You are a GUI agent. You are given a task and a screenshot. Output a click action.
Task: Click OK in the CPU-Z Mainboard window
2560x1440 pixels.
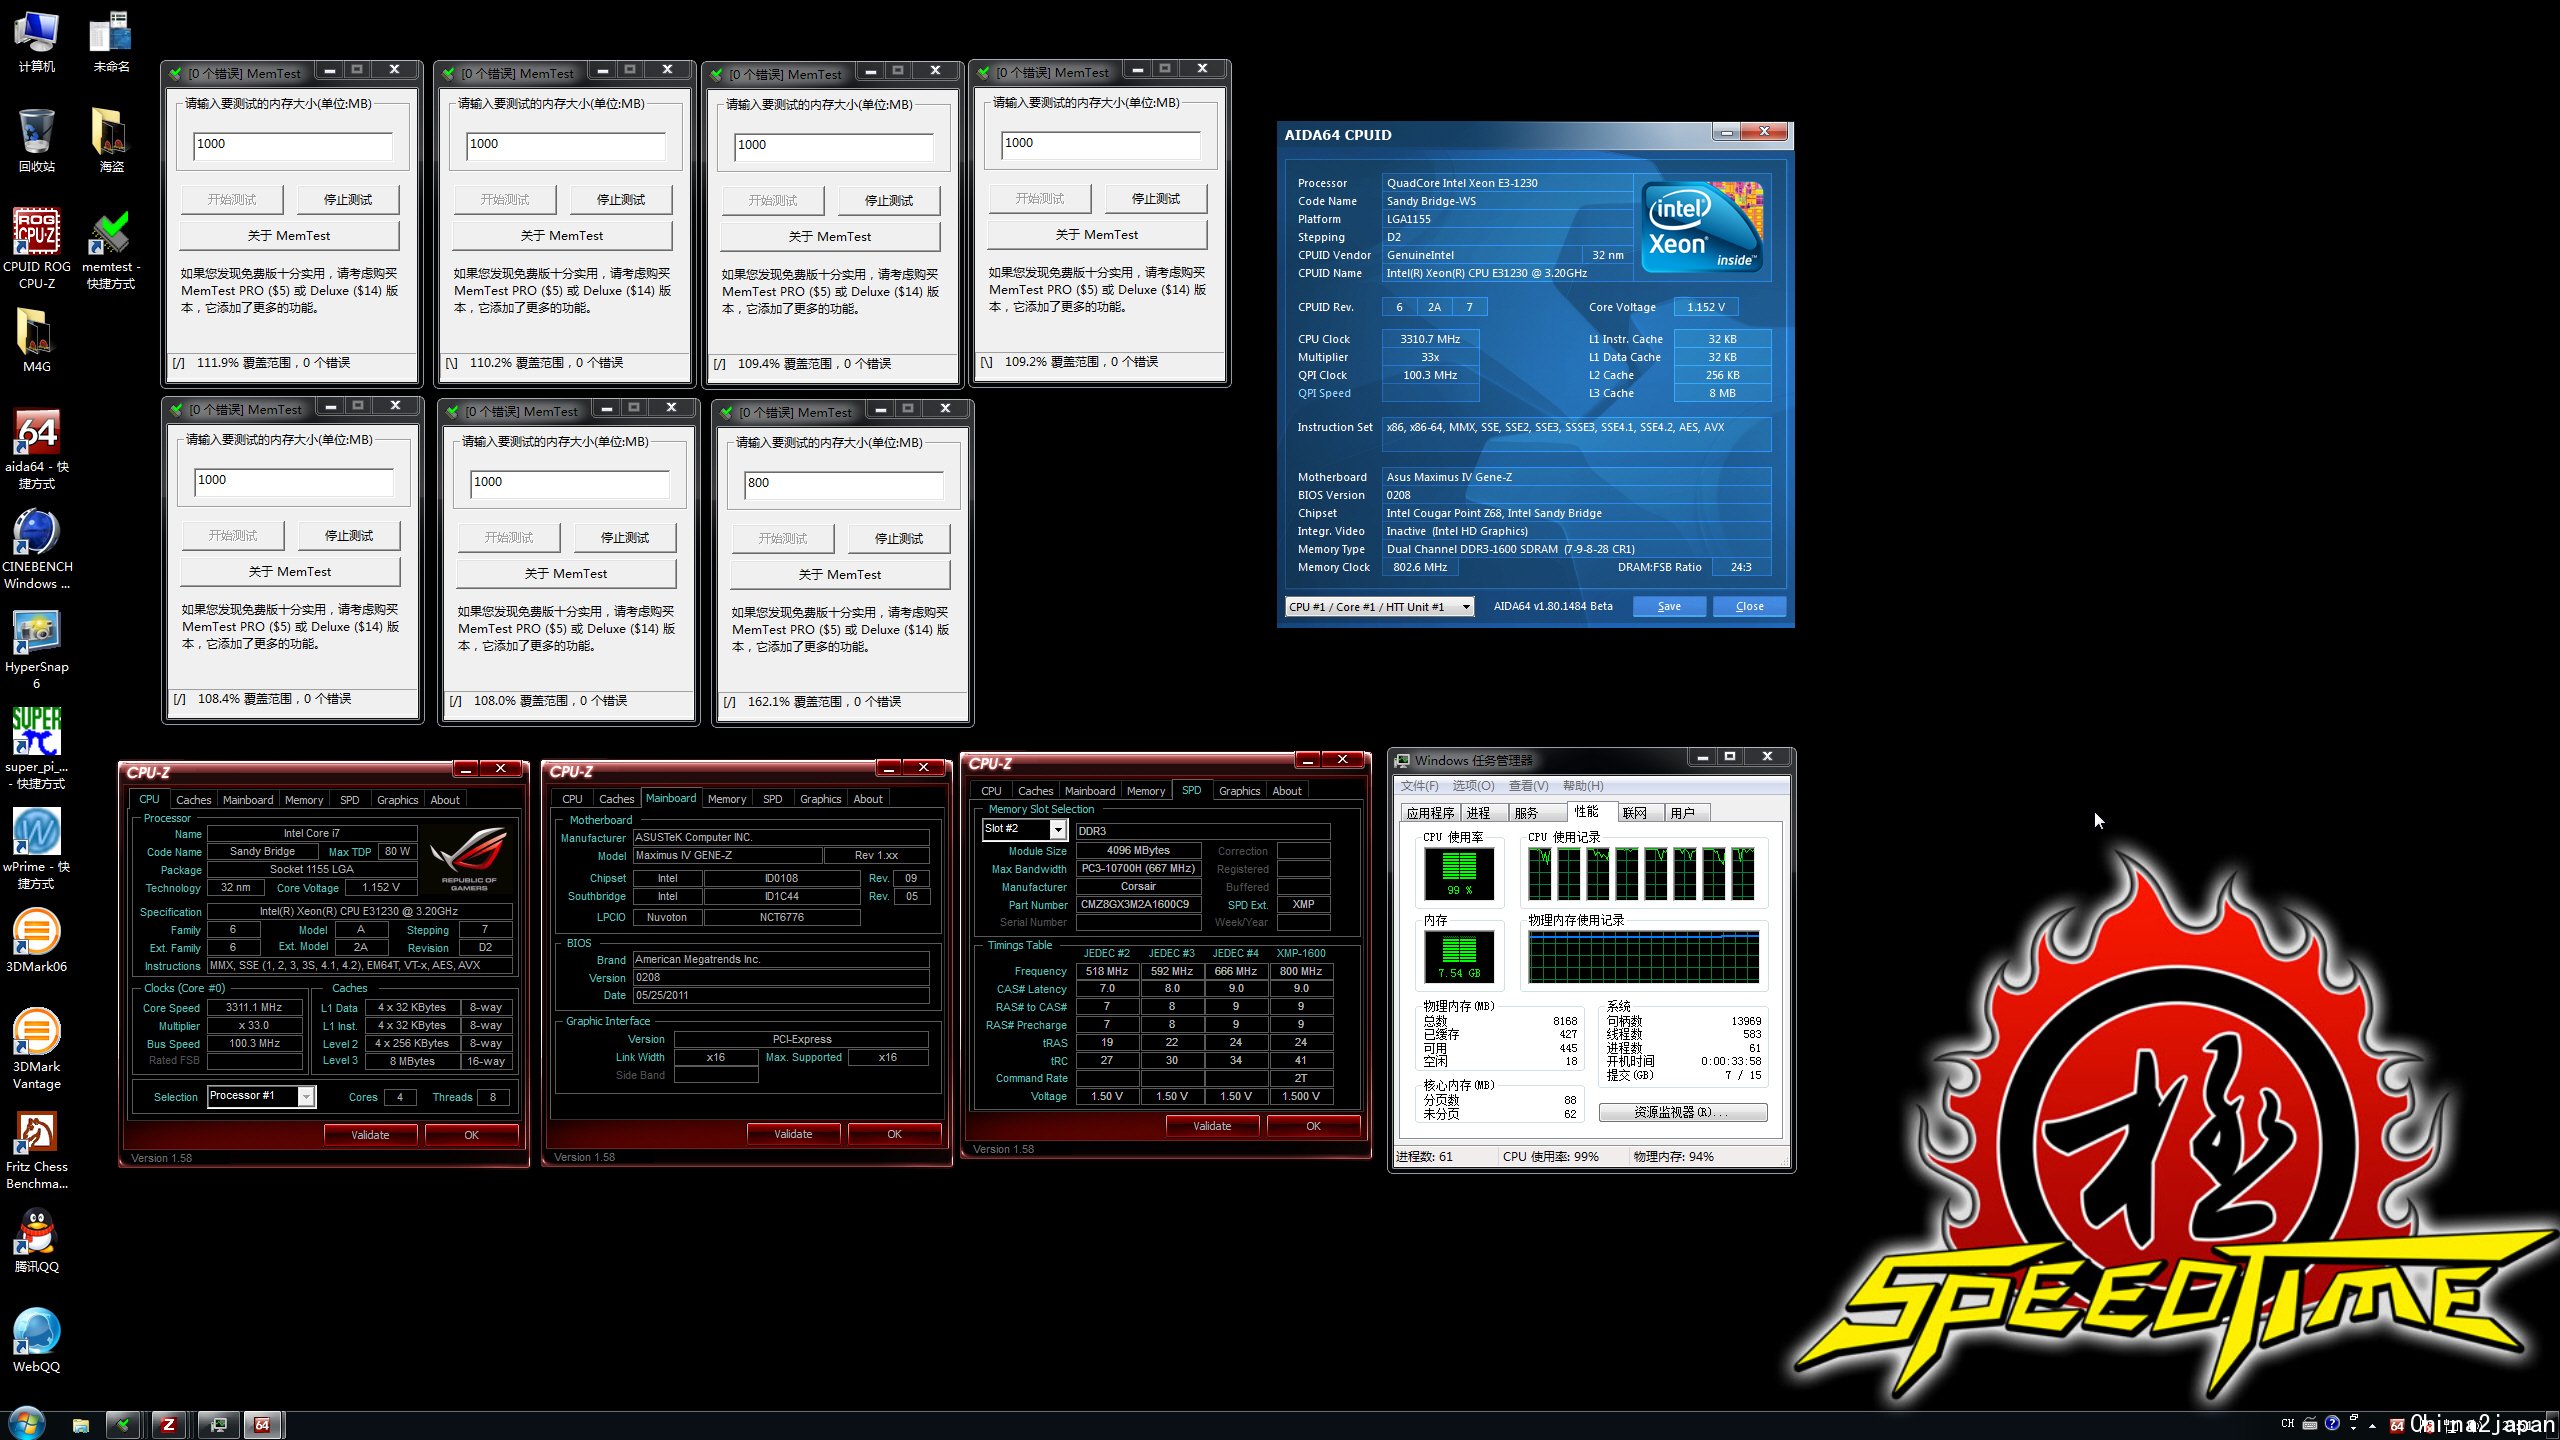point(894,1134)
